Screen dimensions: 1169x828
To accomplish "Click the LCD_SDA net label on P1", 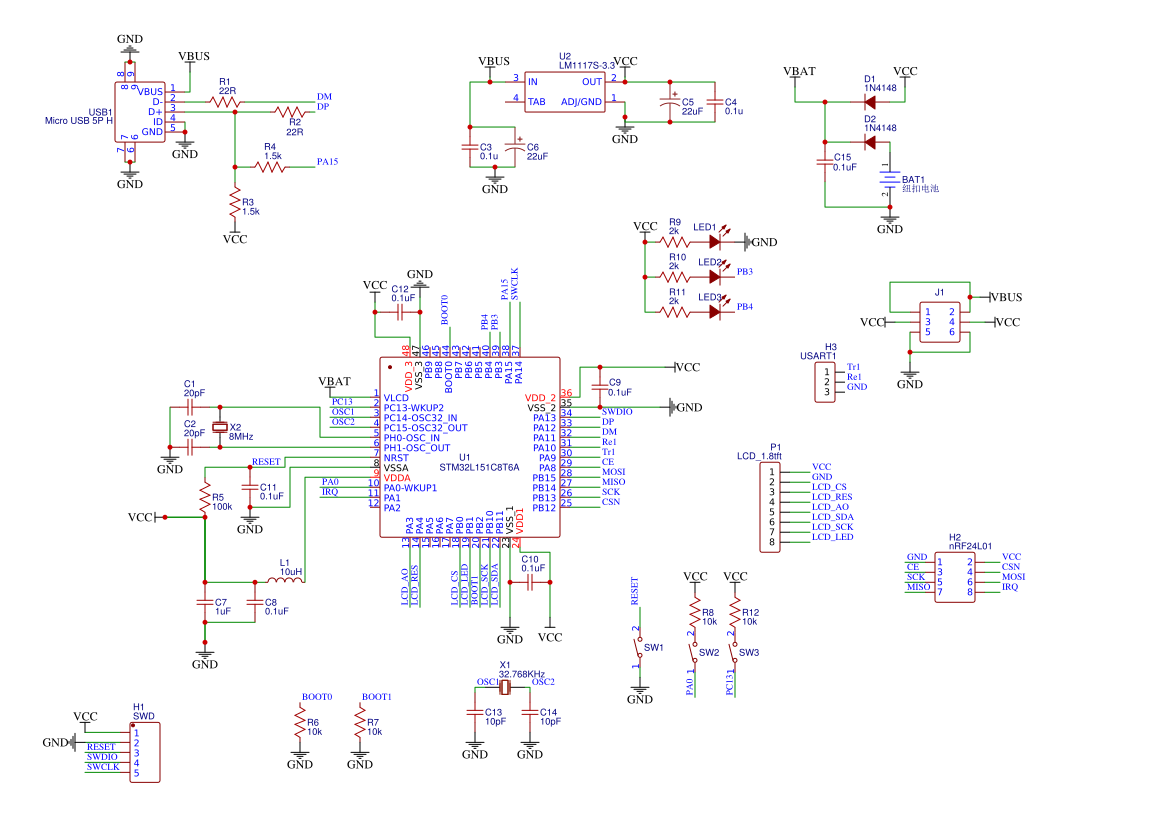I will point(833,516).
